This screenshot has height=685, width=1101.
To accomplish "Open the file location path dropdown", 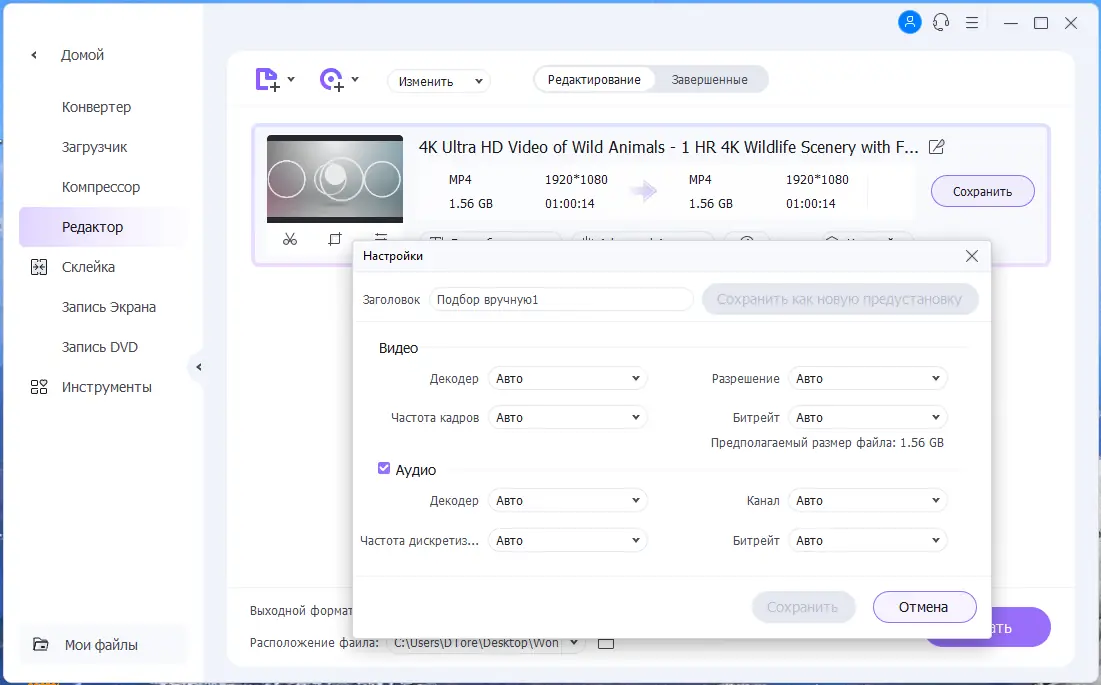I will pyautogui.click(x=574, y=642).
